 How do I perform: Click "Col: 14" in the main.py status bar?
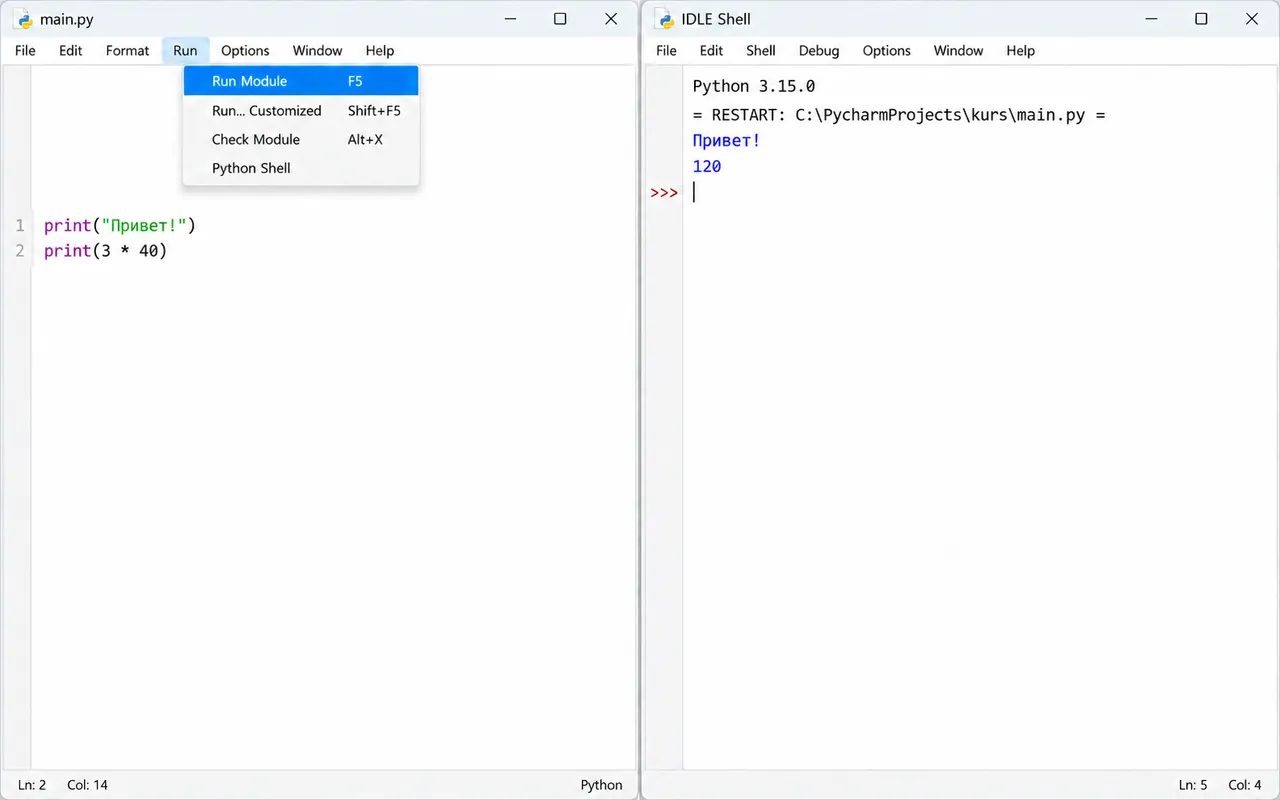(x=87, y=785)
